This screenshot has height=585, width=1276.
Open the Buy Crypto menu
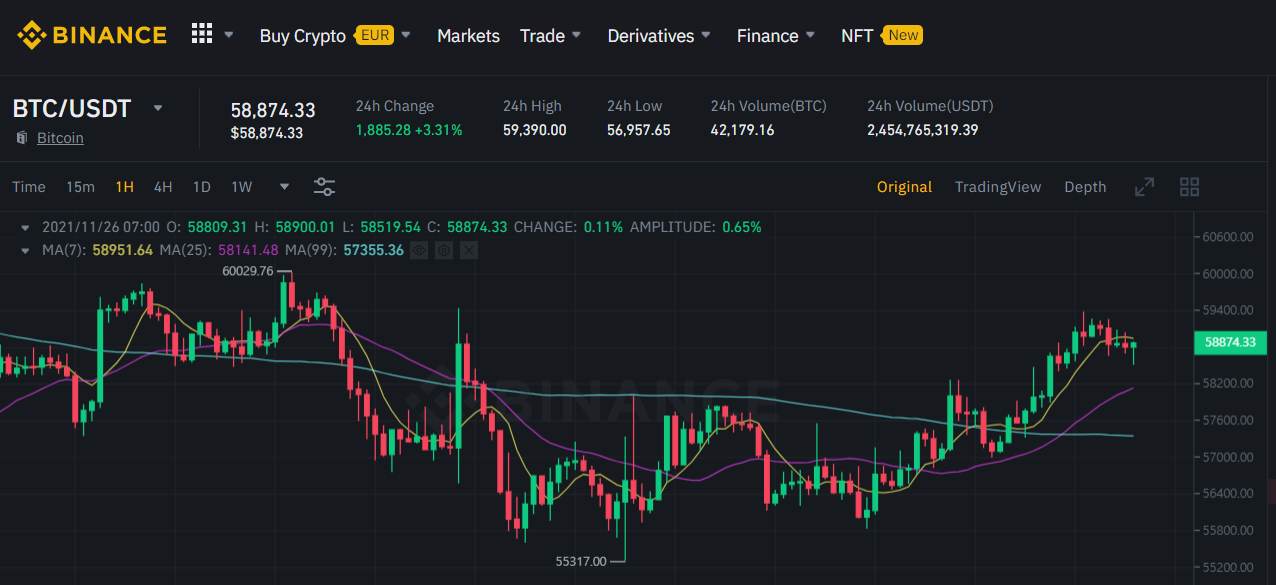[302, 36]
